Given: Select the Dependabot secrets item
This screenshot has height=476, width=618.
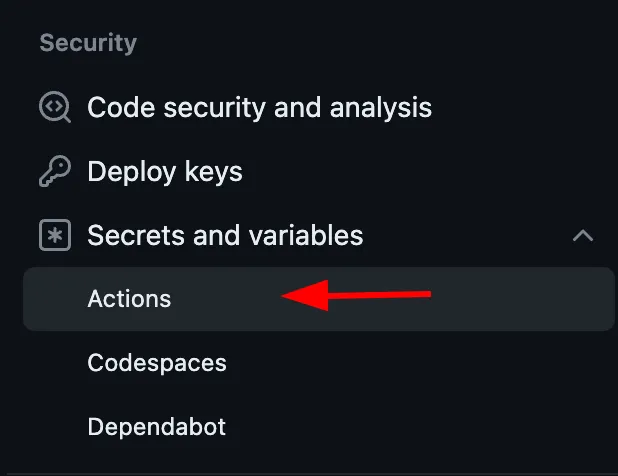Looking at the screenshot, I should tap(157, 427).
